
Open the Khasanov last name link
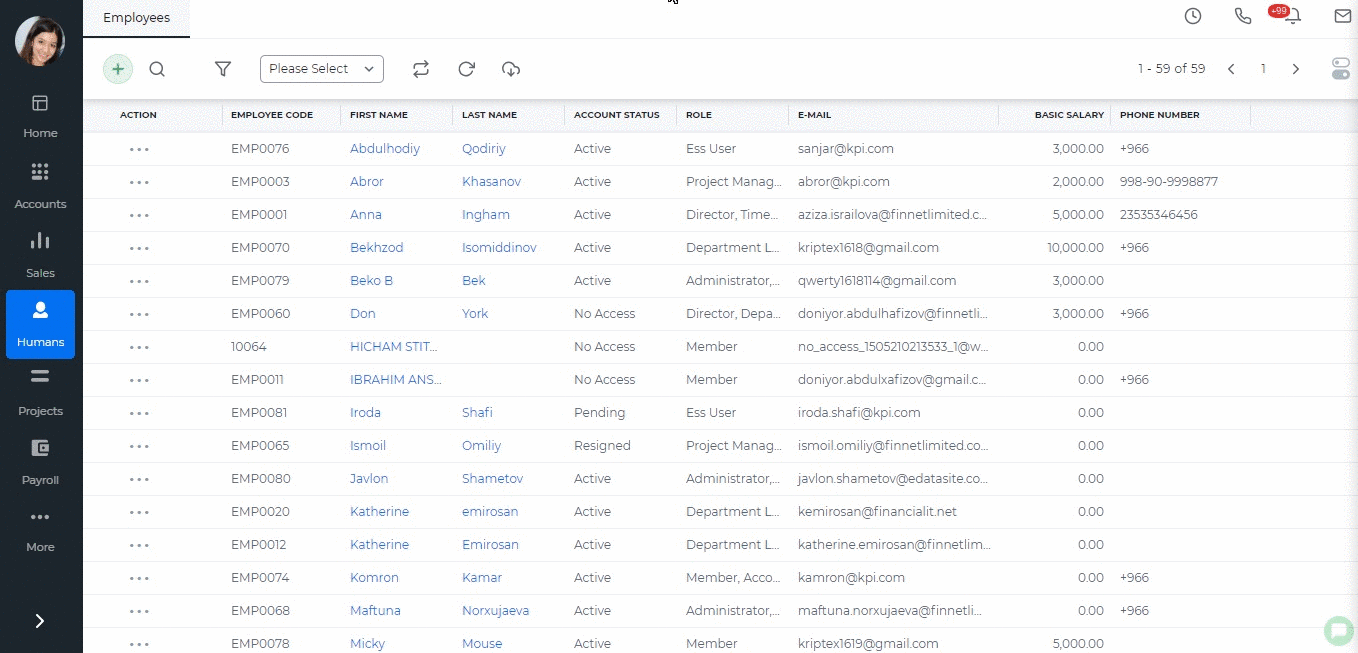click(491, 182)
